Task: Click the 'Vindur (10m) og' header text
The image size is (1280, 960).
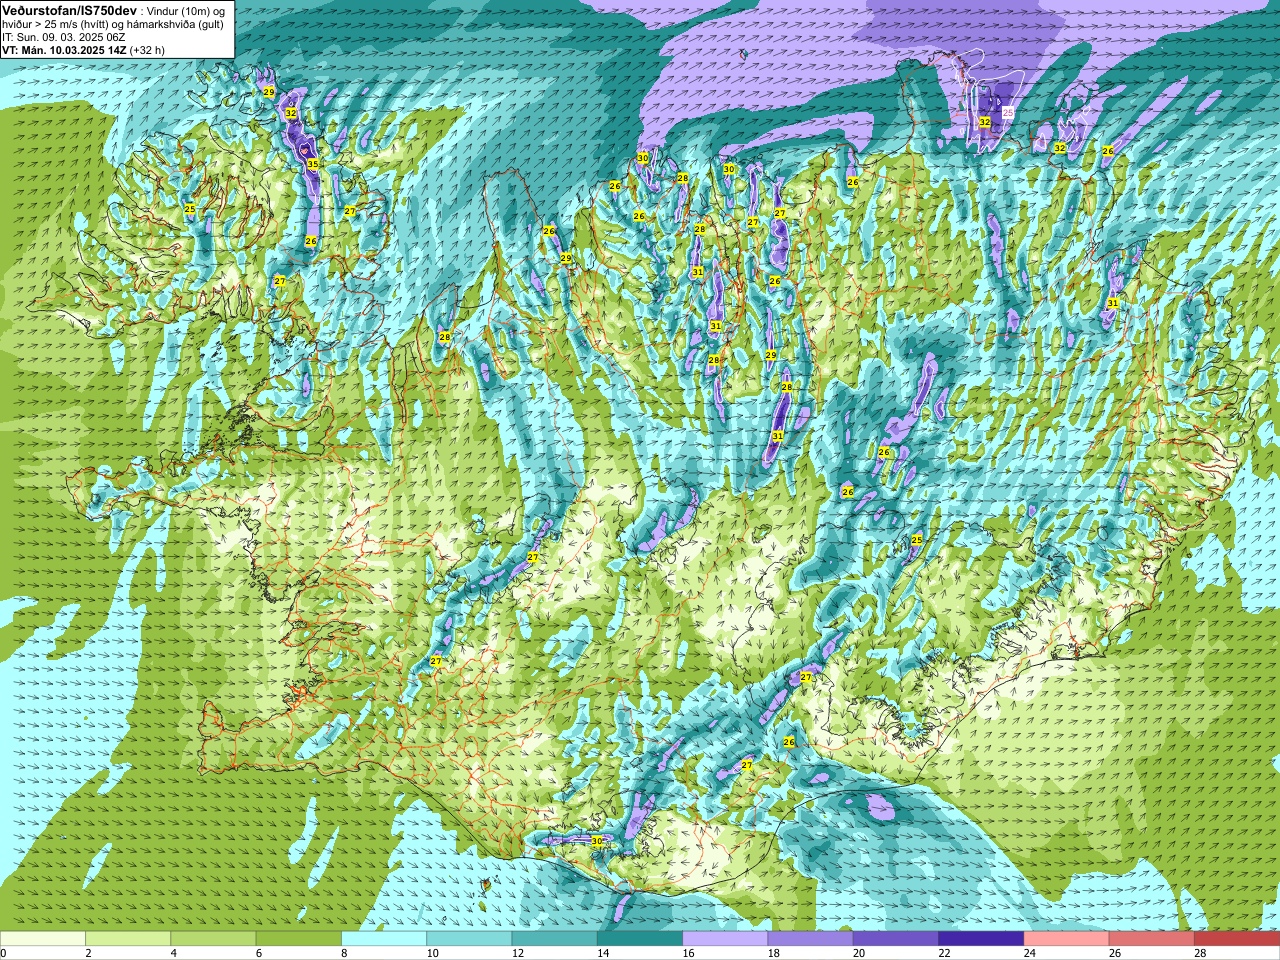Action: tap(185, 10)
